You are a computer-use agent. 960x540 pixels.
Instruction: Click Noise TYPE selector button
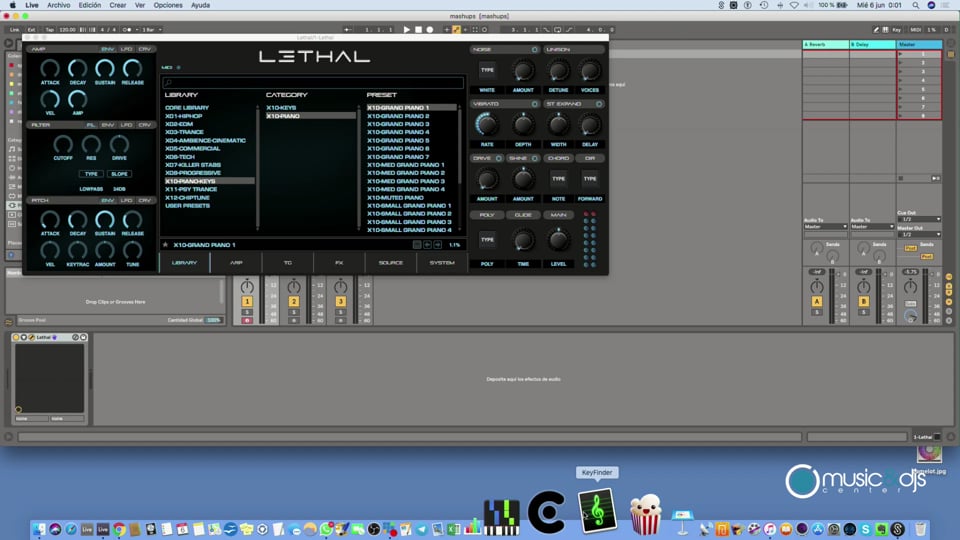click(487, 70)
